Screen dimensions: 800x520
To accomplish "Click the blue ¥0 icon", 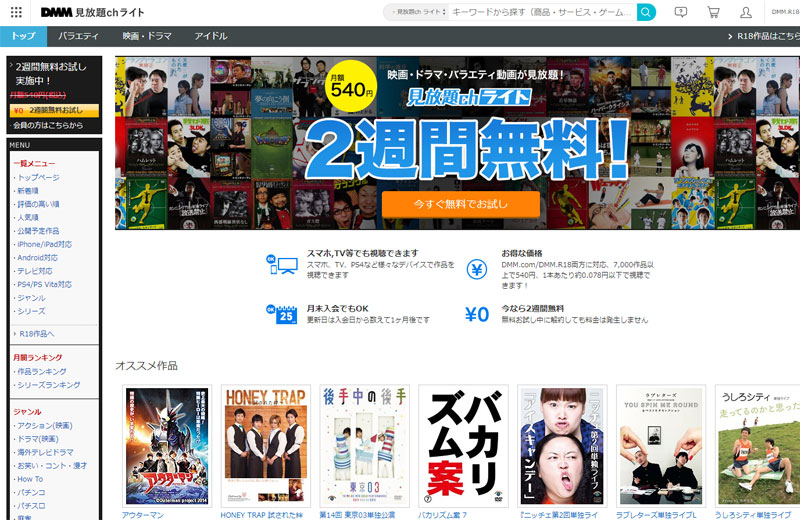I will click(x=477, y=314).
